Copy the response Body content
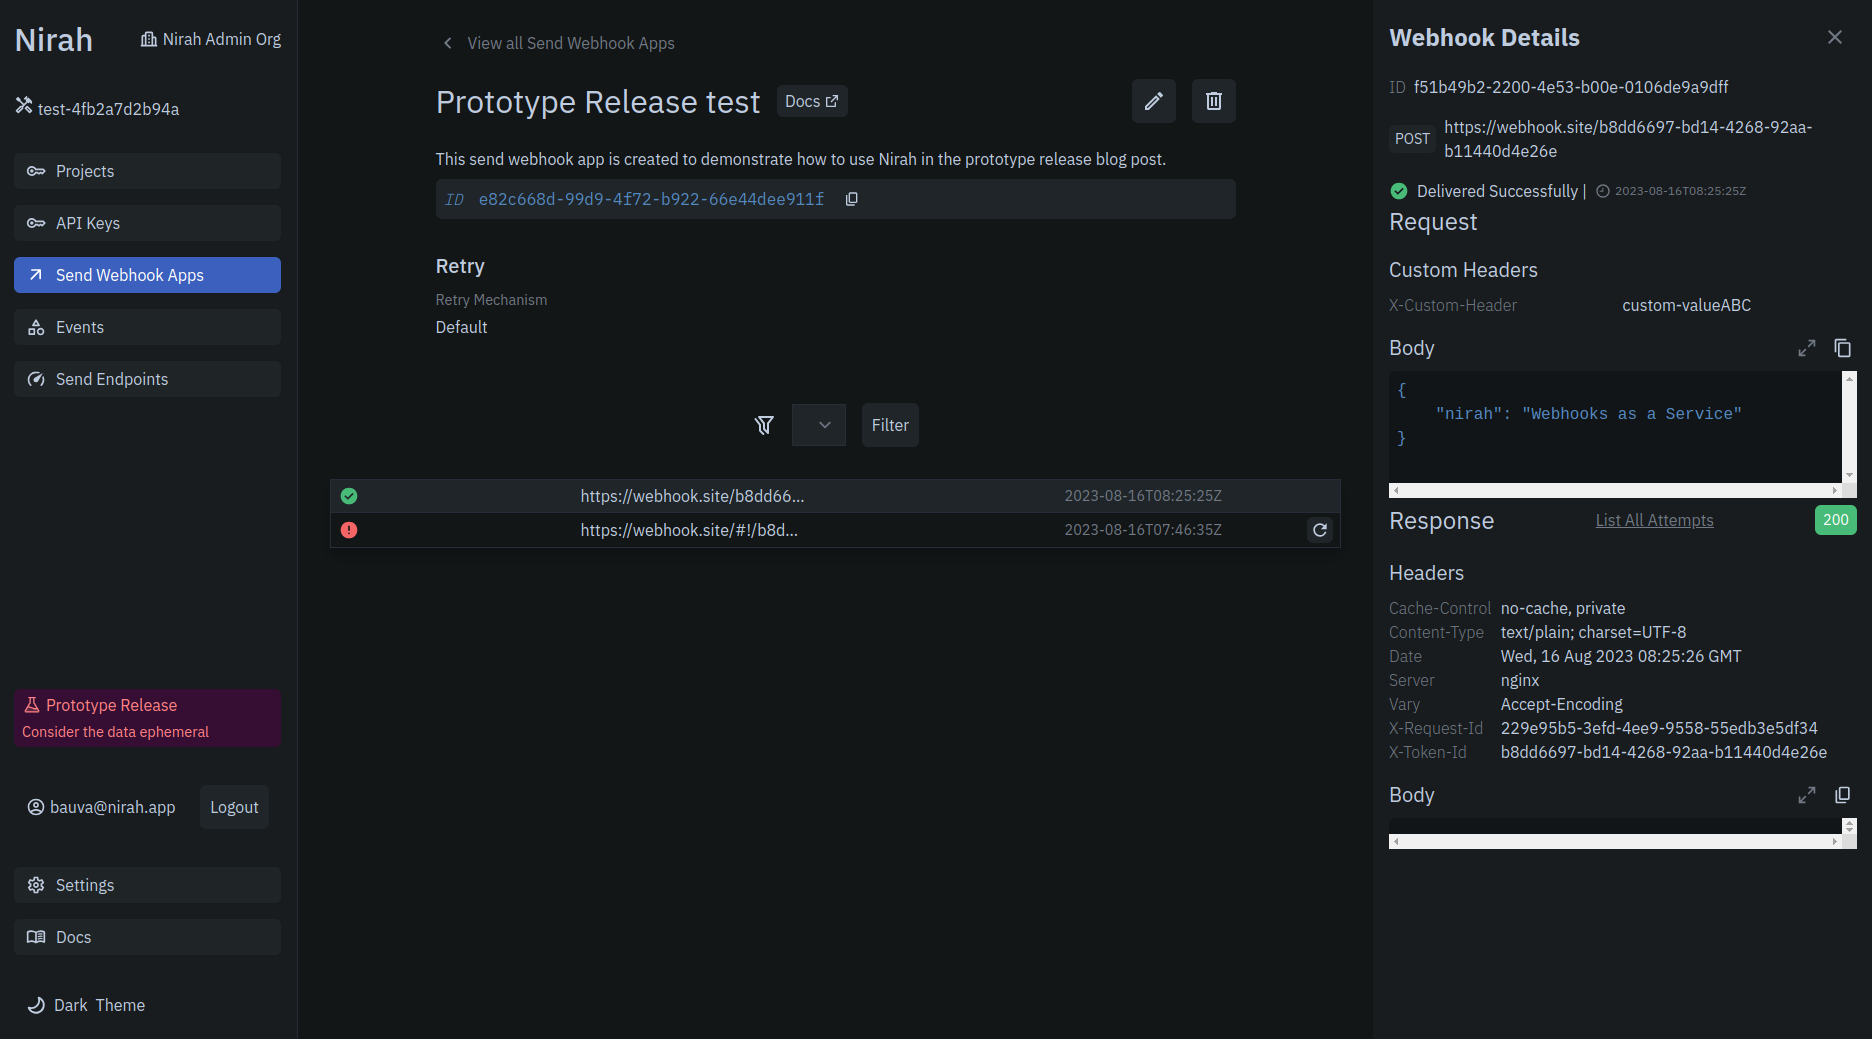1872x1039 pixels. click(1843, 795)
